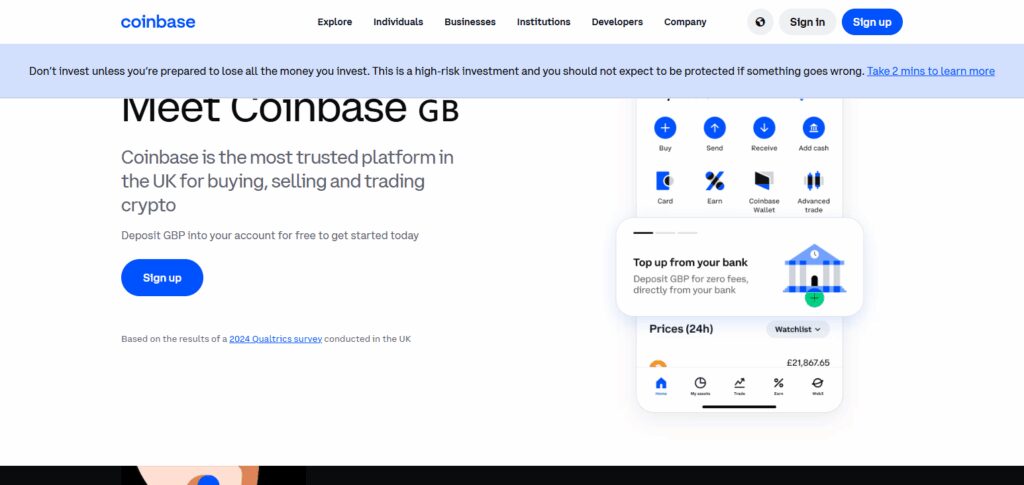Open the Company menu
1024x485 pixels.
685,22
